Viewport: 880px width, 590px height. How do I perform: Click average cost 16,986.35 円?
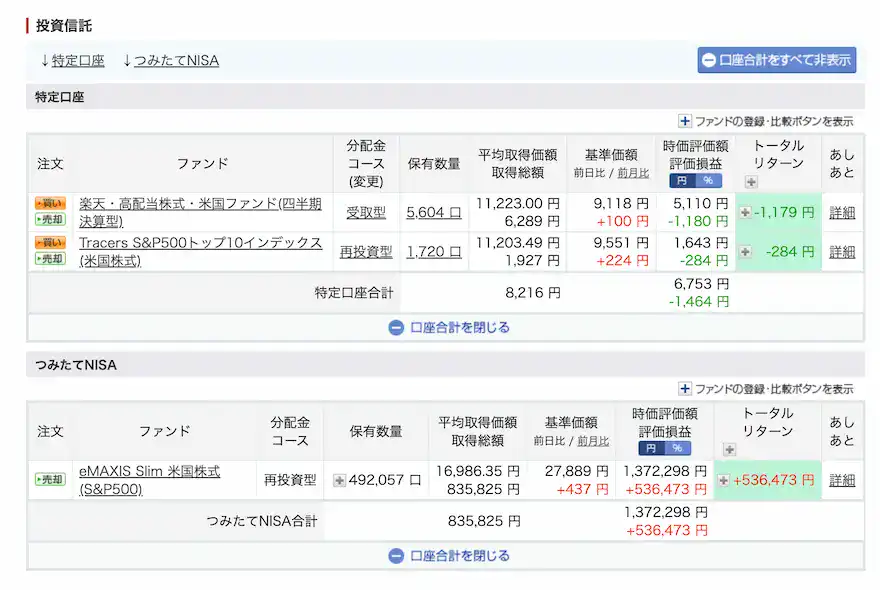(x=478, y=471)
